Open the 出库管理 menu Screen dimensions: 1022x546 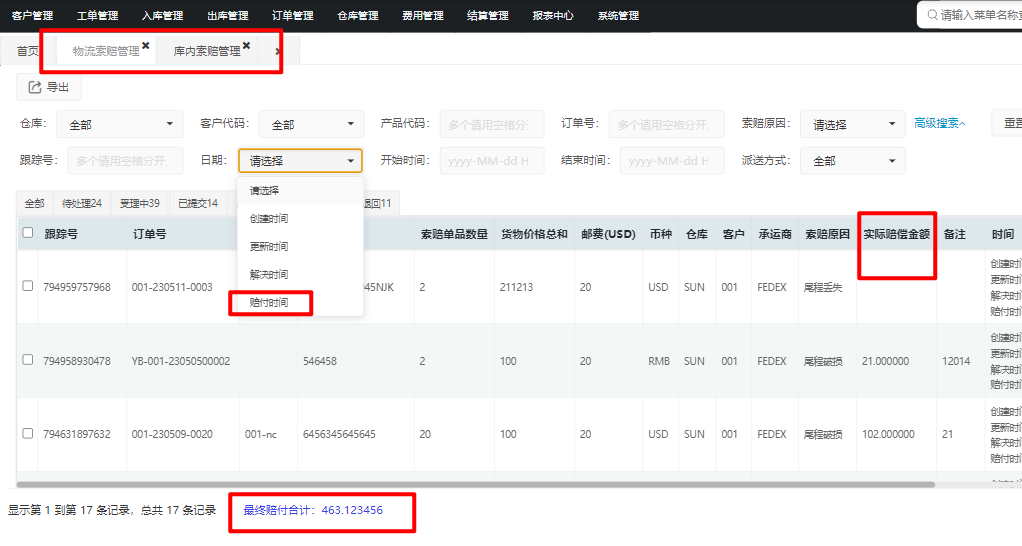[228, 15]
